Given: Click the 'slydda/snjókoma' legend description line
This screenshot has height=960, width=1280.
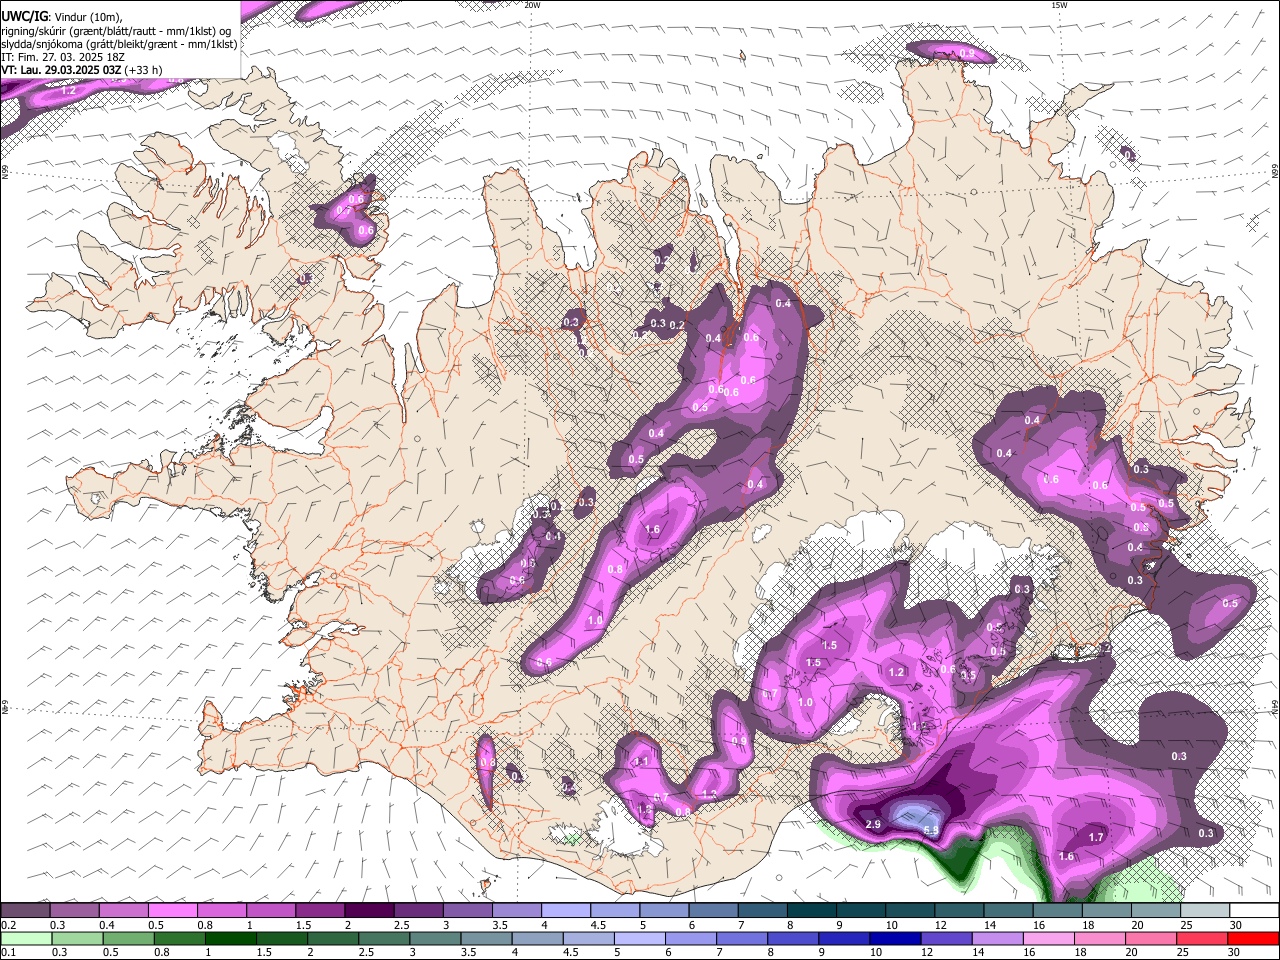Looking at the screenshot, I should point(119,44).
